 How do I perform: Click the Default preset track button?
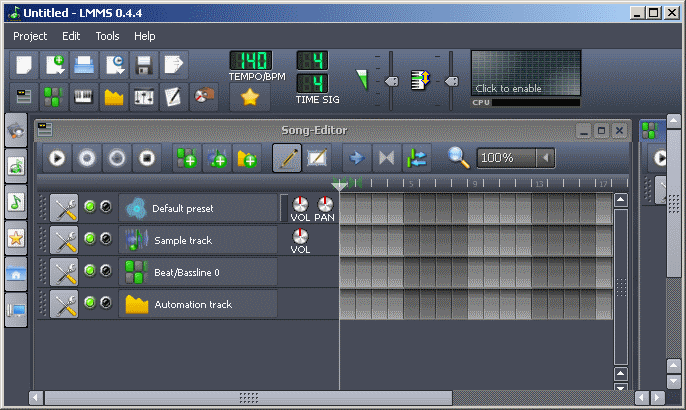pos(198,208)
